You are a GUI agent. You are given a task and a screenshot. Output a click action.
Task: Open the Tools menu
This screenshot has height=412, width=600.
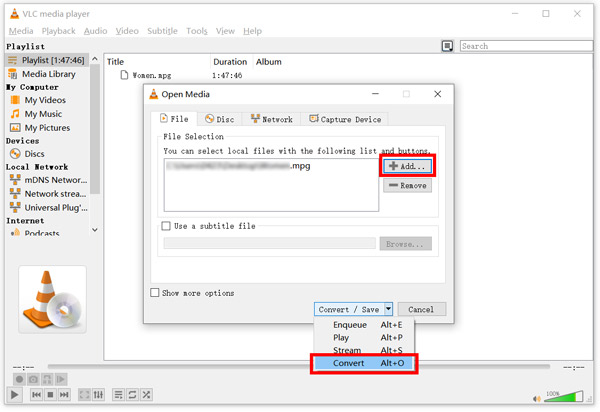pos(197,31)
